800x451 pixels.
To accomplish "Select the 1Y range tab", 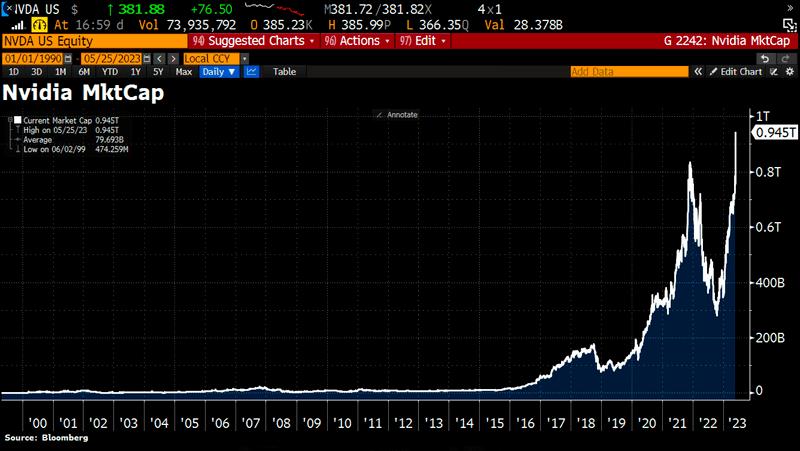I will click(135, 72).
